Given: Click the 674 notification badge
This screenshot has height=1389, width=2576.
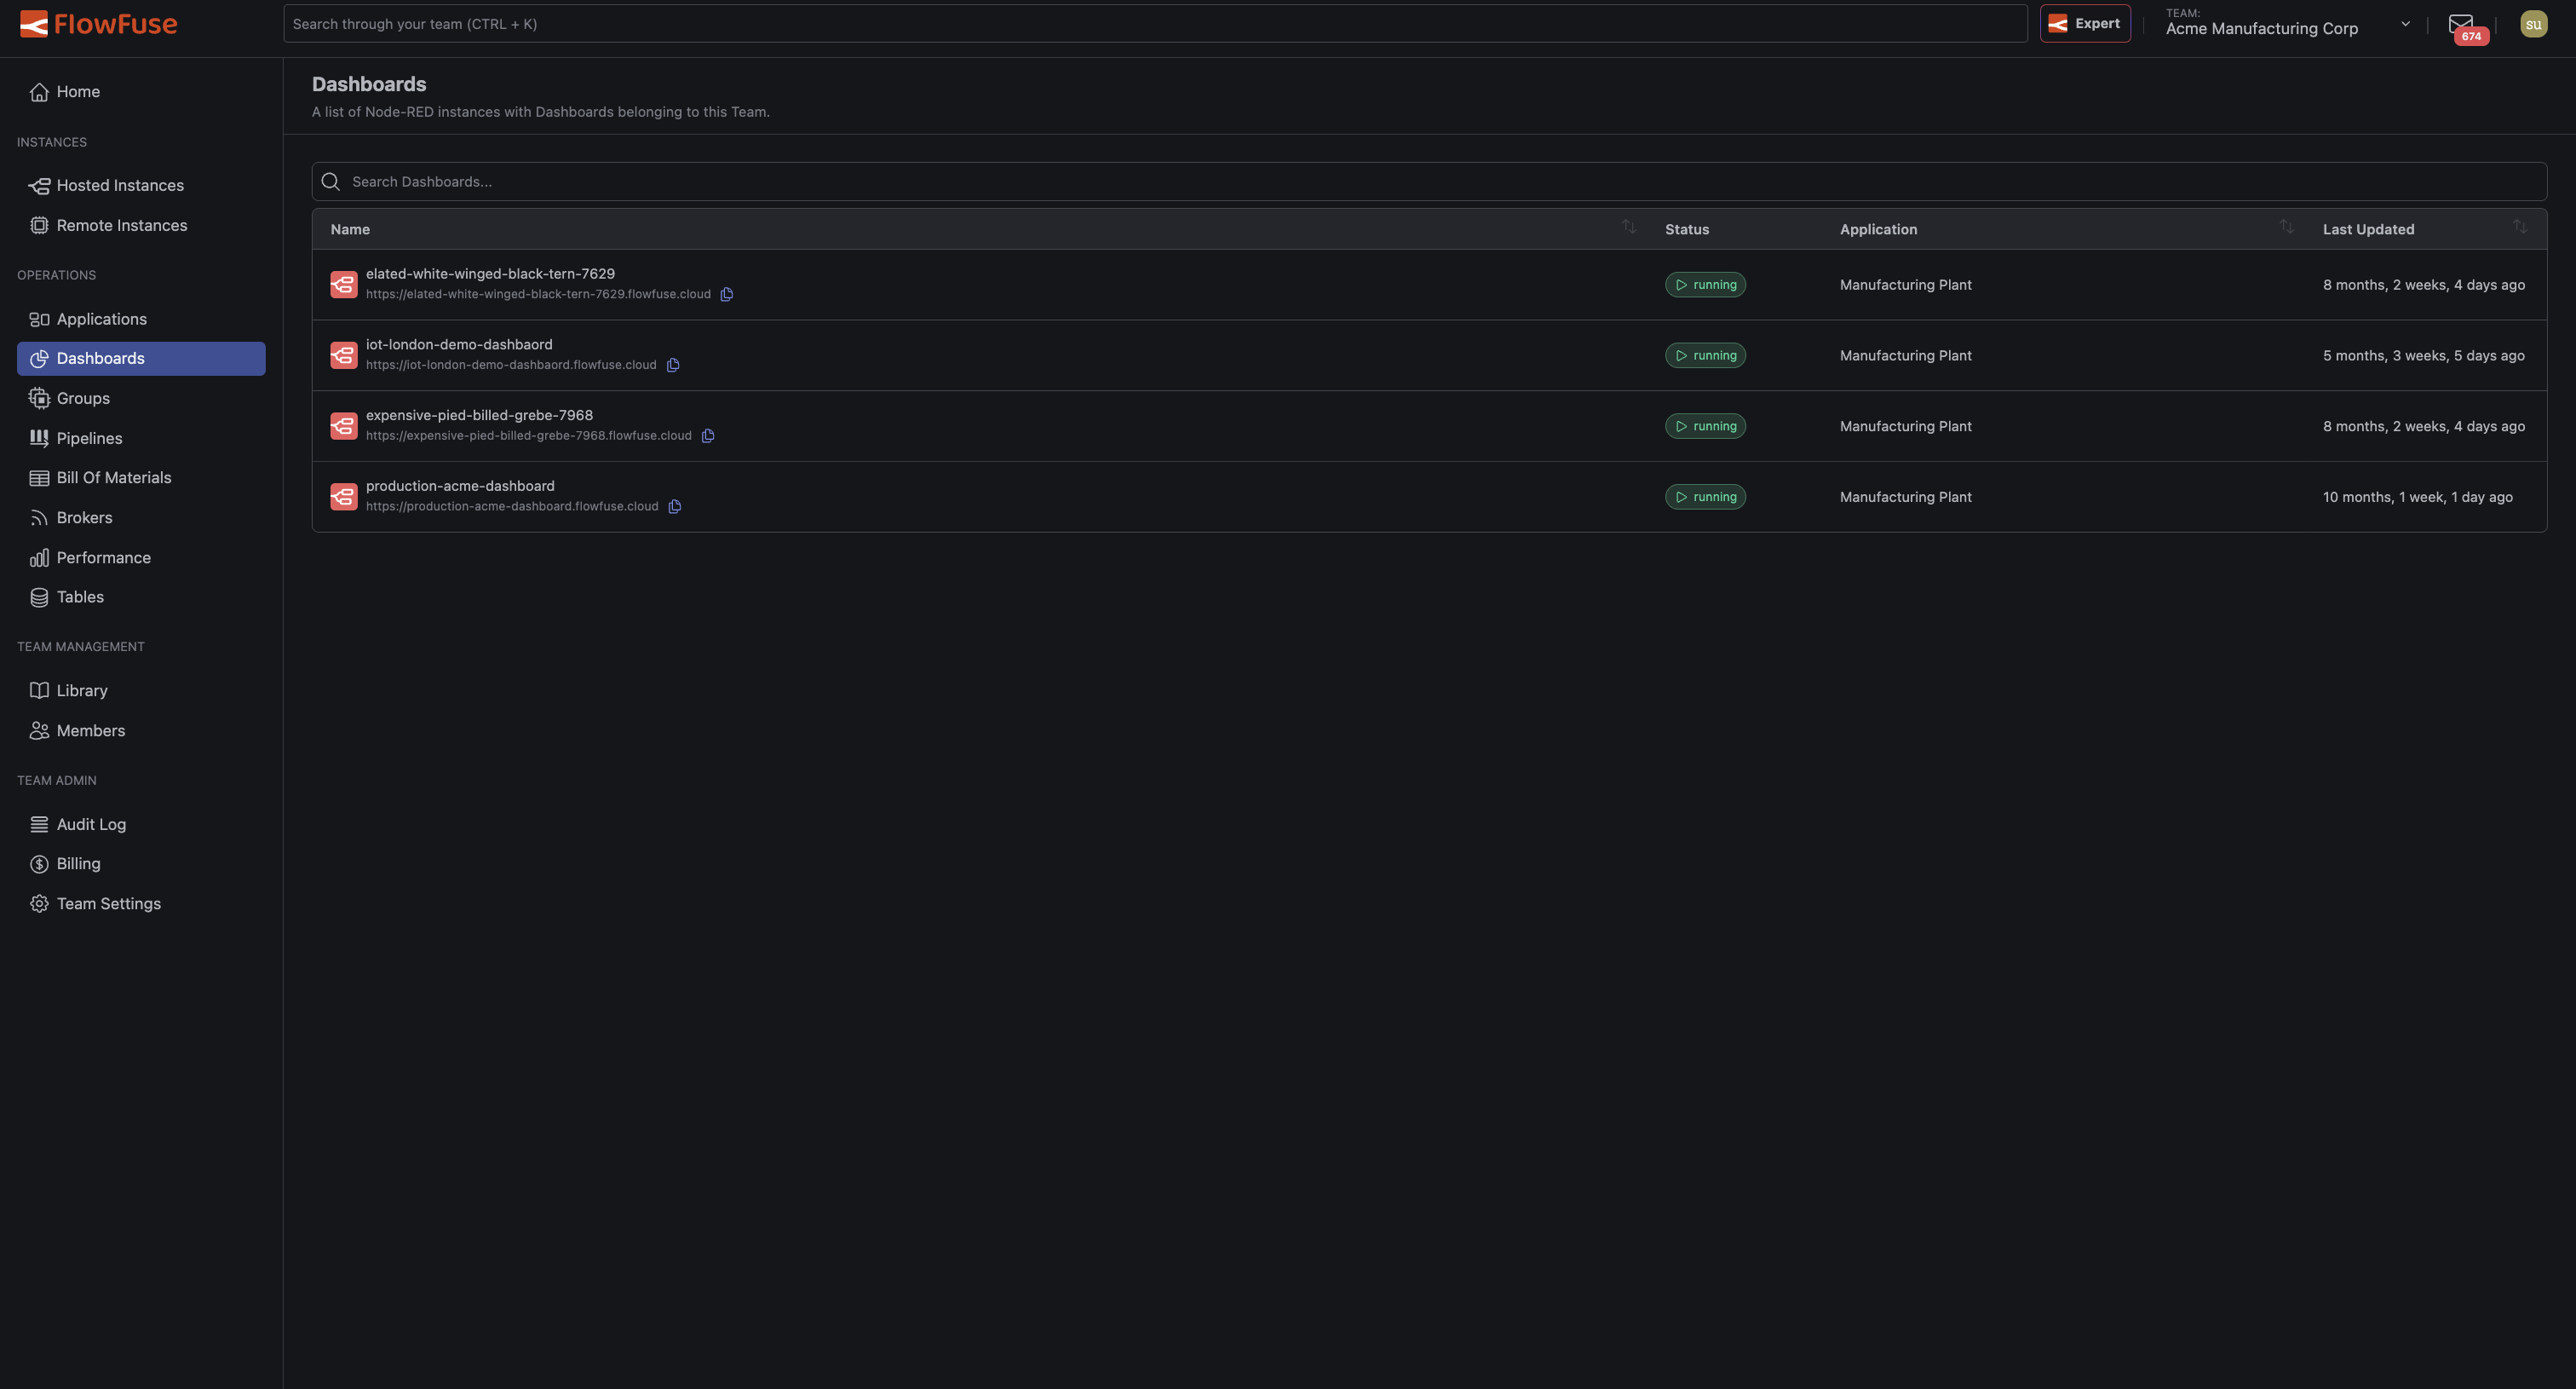Looking at the screenshot, I should (2470, 36).
